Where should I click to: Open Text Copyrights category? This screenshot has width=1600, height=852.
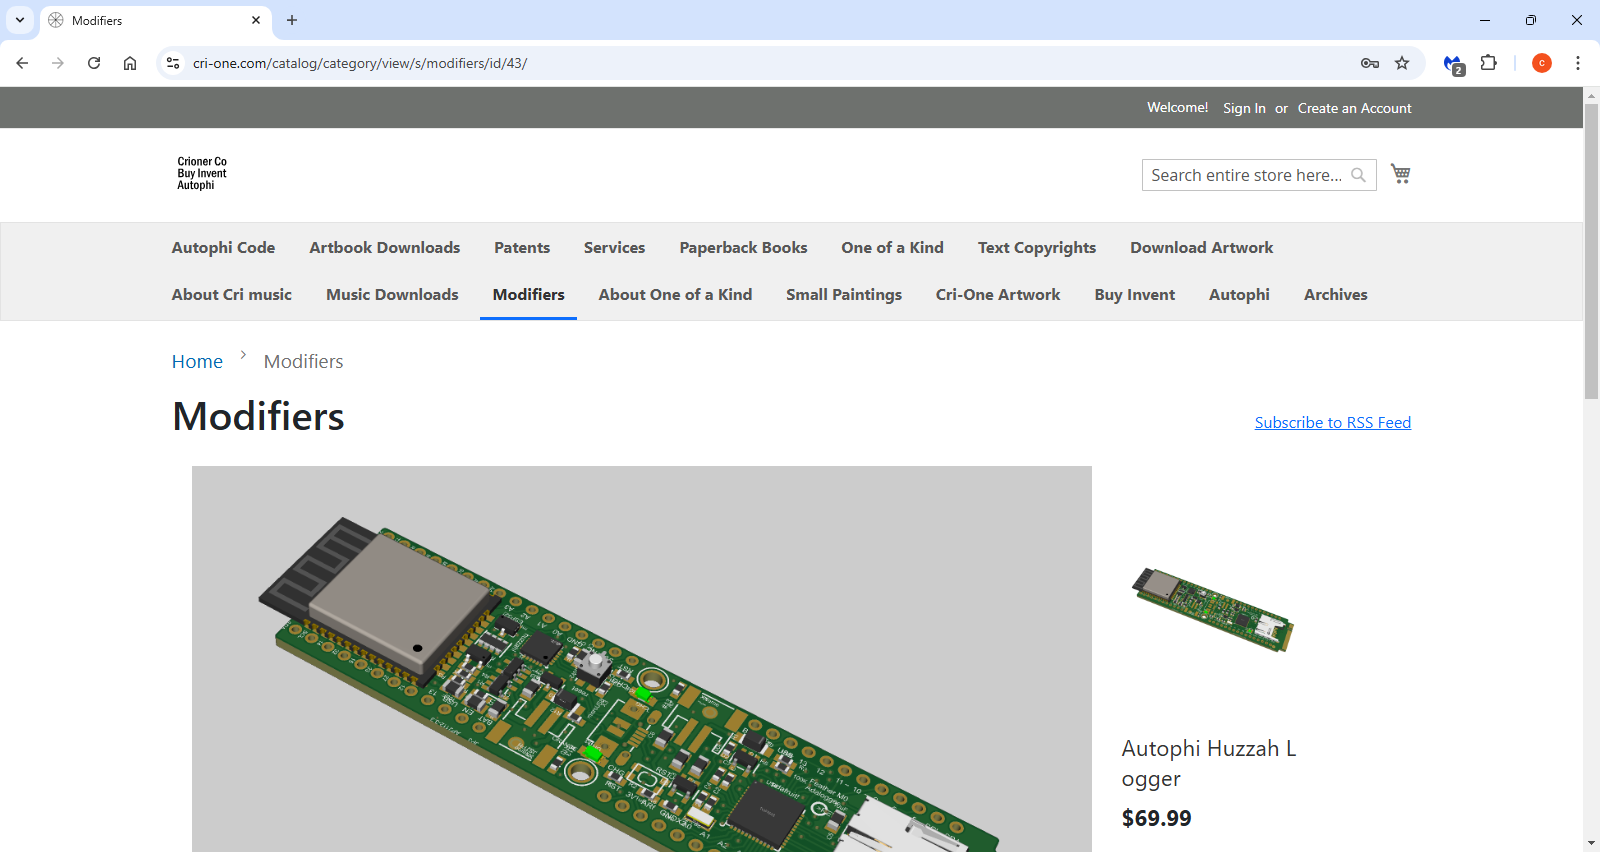[1037, 247]
